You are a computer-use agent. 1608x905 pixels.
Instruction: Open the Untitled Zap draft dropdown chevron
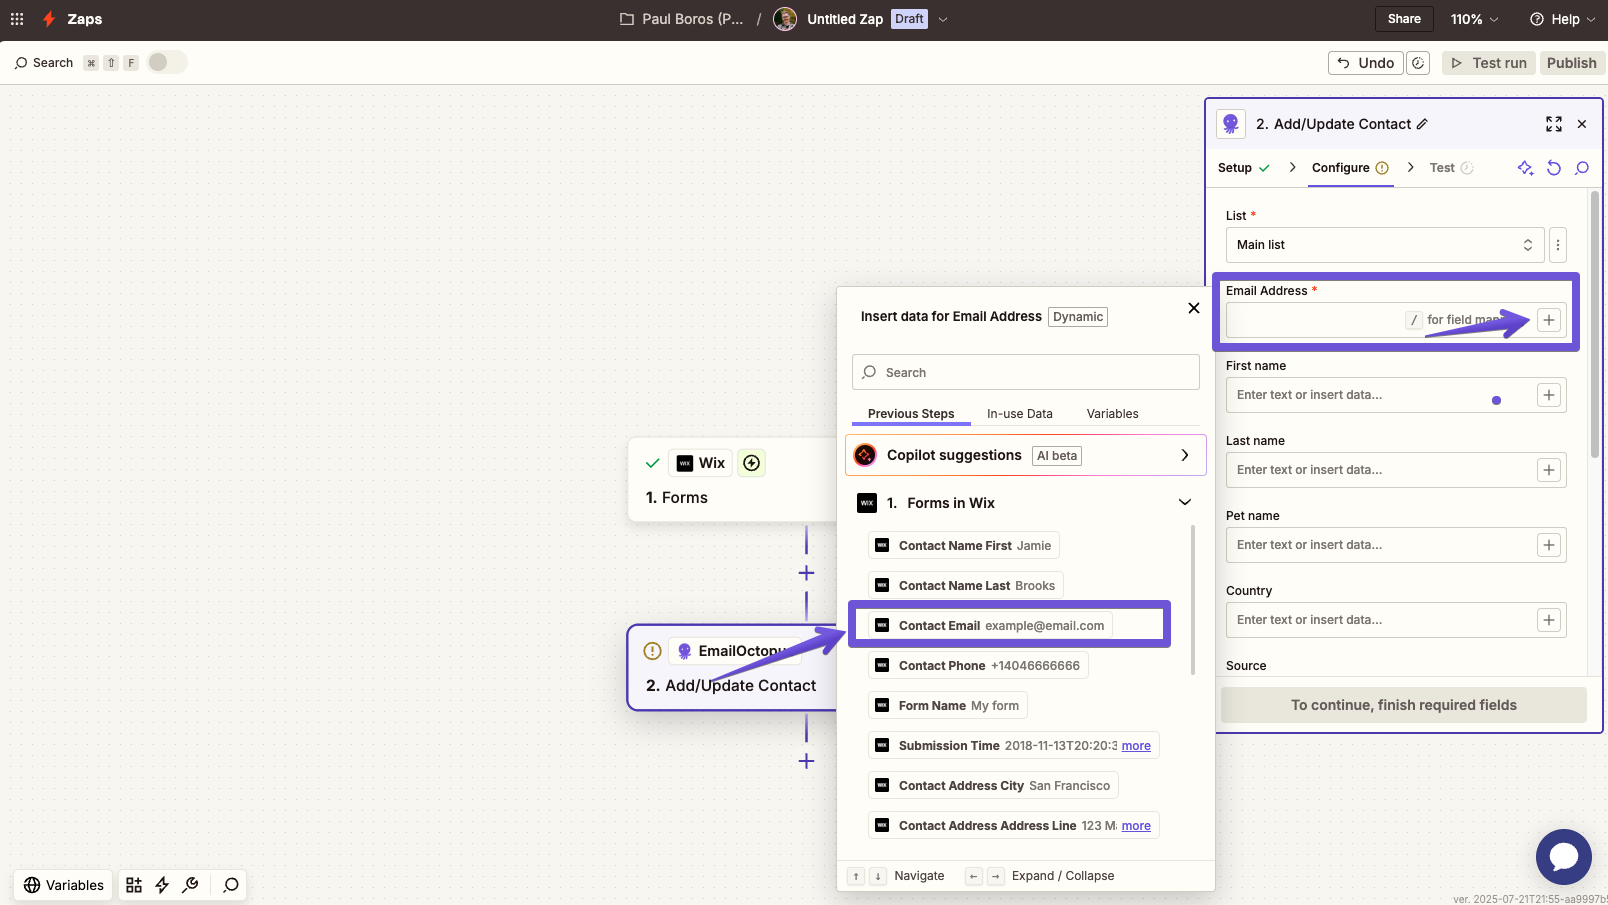[943, 19]
